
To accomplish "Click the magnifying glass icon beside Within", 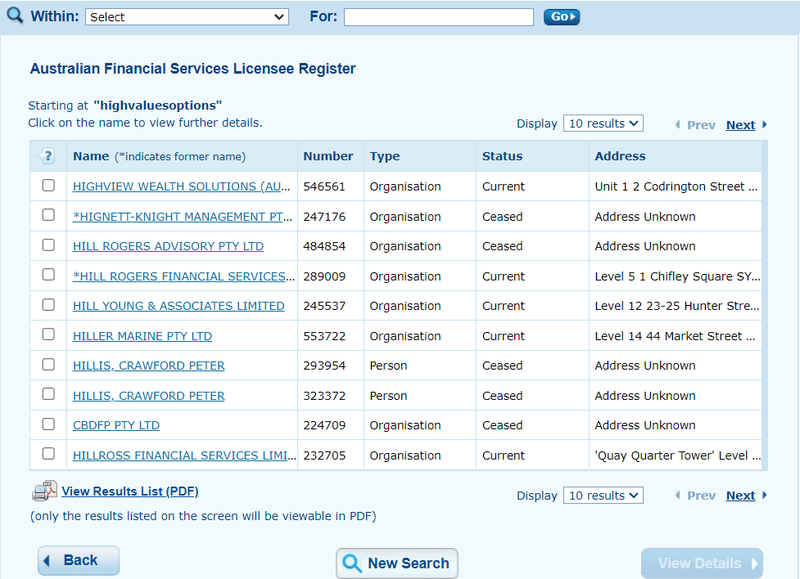I will point(15,15).
